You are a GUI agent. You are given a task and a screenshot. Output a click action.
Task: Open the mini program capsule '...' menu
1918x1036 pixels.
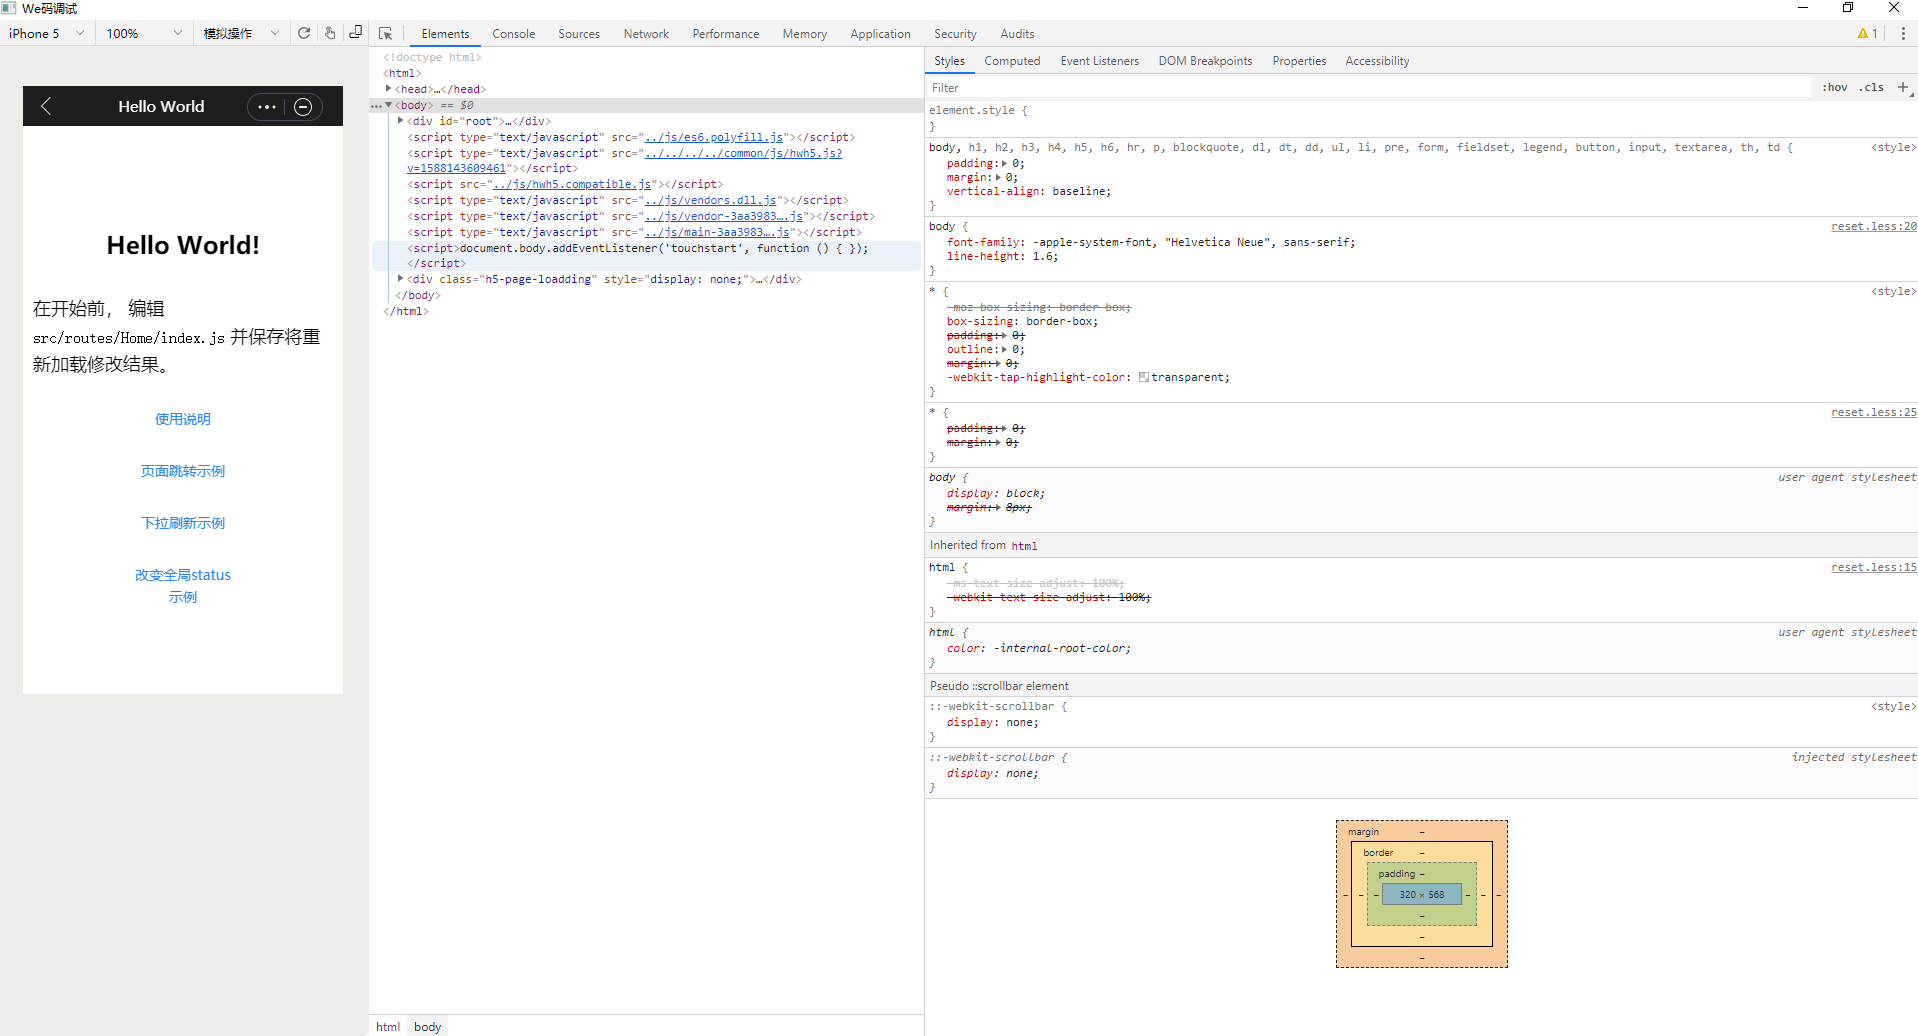tap(266, 106)
